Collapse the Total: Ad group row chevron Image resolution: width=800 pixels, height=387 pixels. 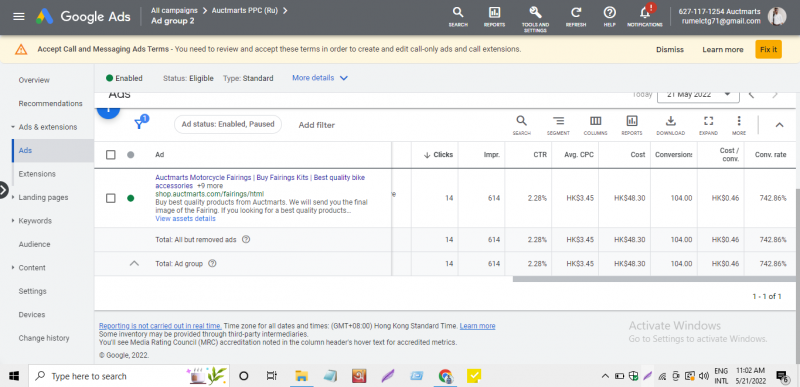pos(134,264)
